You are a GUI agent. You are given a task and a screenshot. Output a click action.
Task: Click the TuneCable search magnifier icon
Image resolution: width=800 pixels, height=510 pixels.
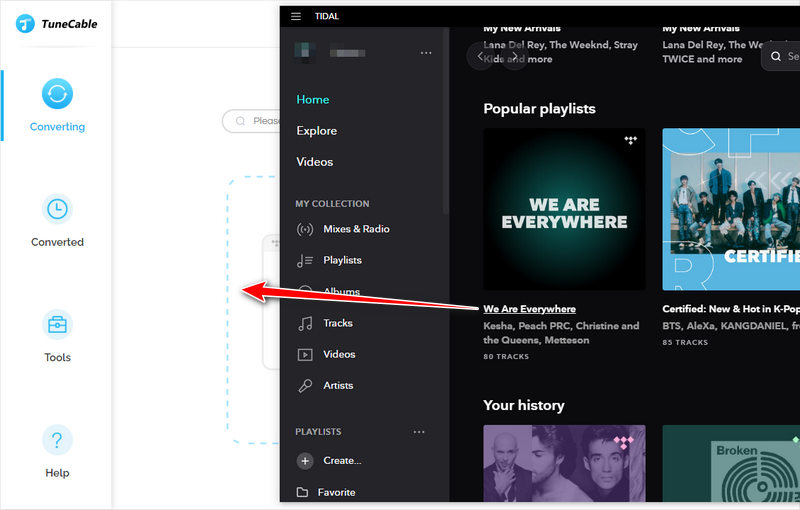pos(240,121)
